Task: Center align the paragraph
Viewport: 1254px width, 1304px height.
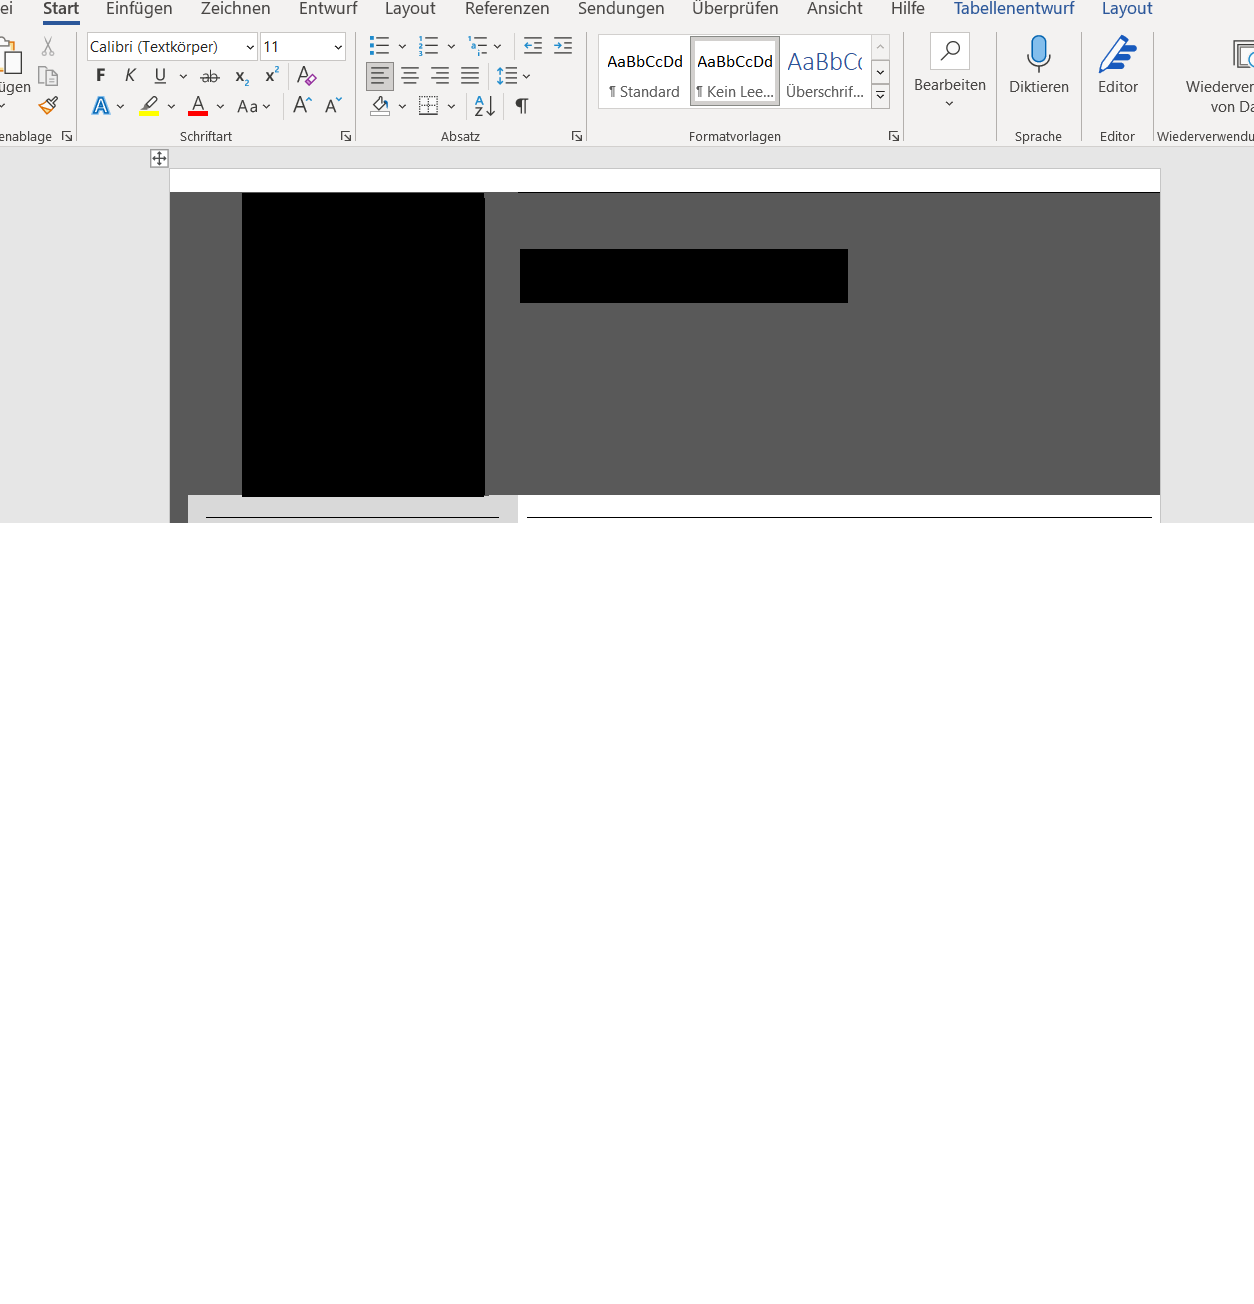Action: (410, 76)
